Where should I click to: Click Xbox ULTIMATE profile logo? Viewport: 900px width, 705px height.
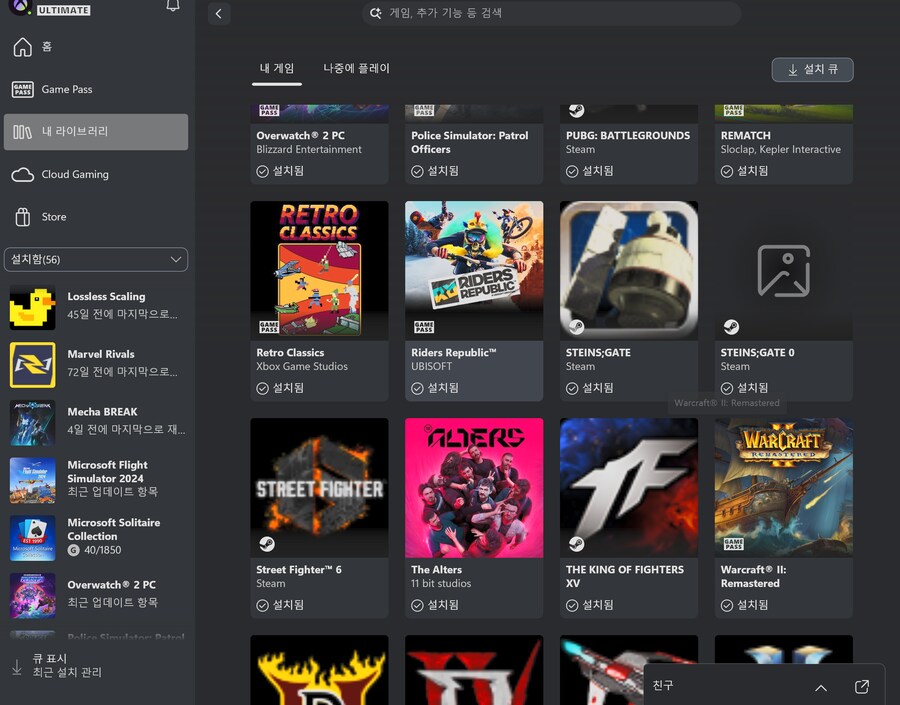tap(21, 6)
